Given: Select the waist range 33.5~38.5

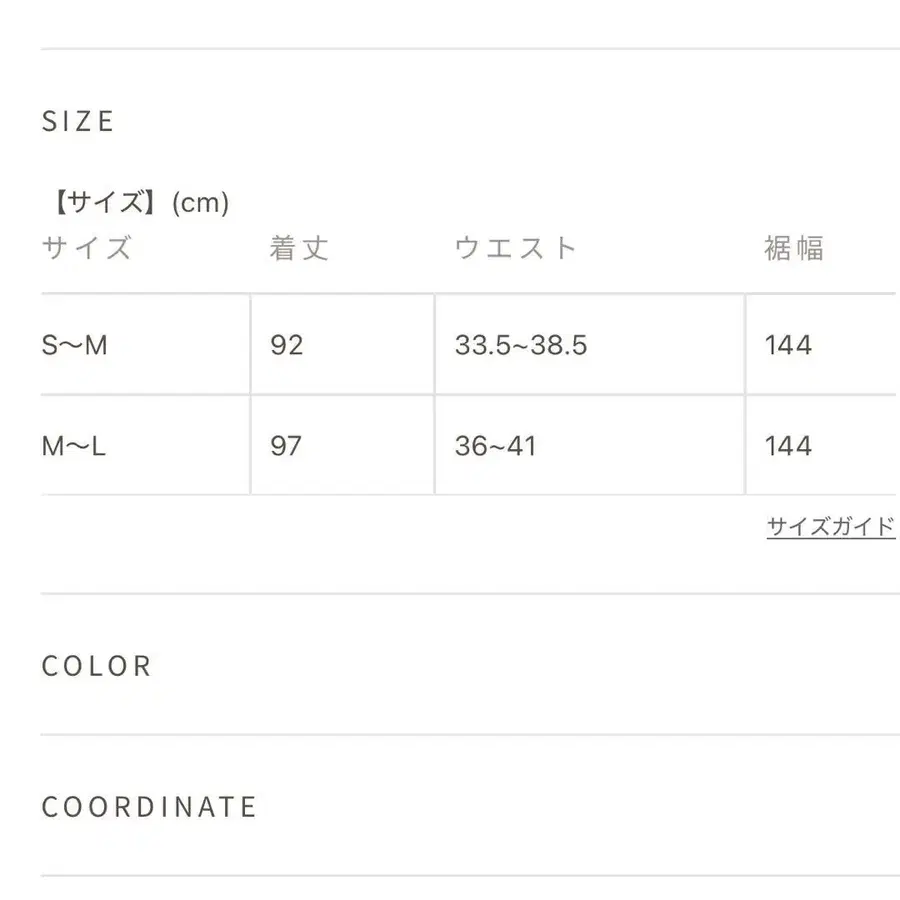Looking at the screenshot, I should (x=521, y=345).
